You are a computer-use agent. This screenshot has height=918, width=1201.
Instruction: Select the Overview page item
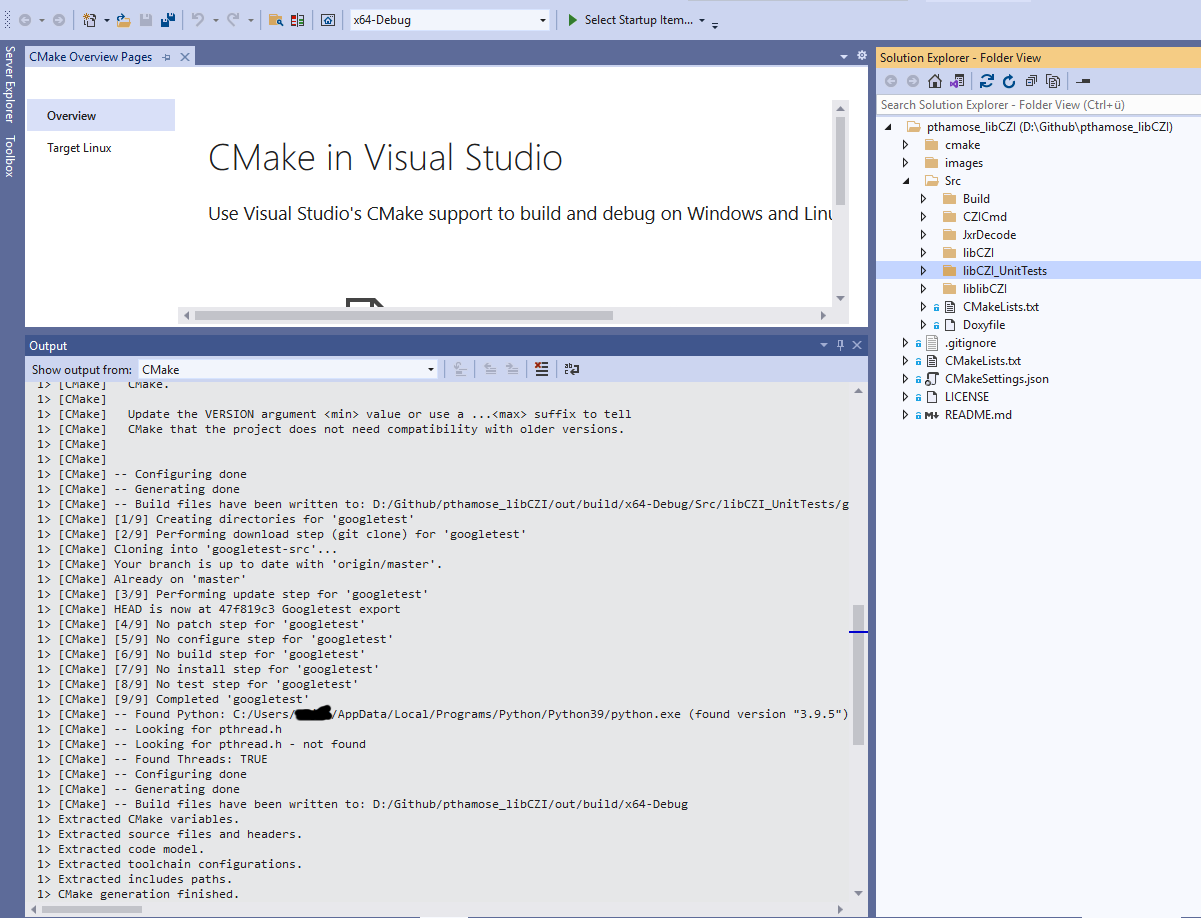(100, 116)
